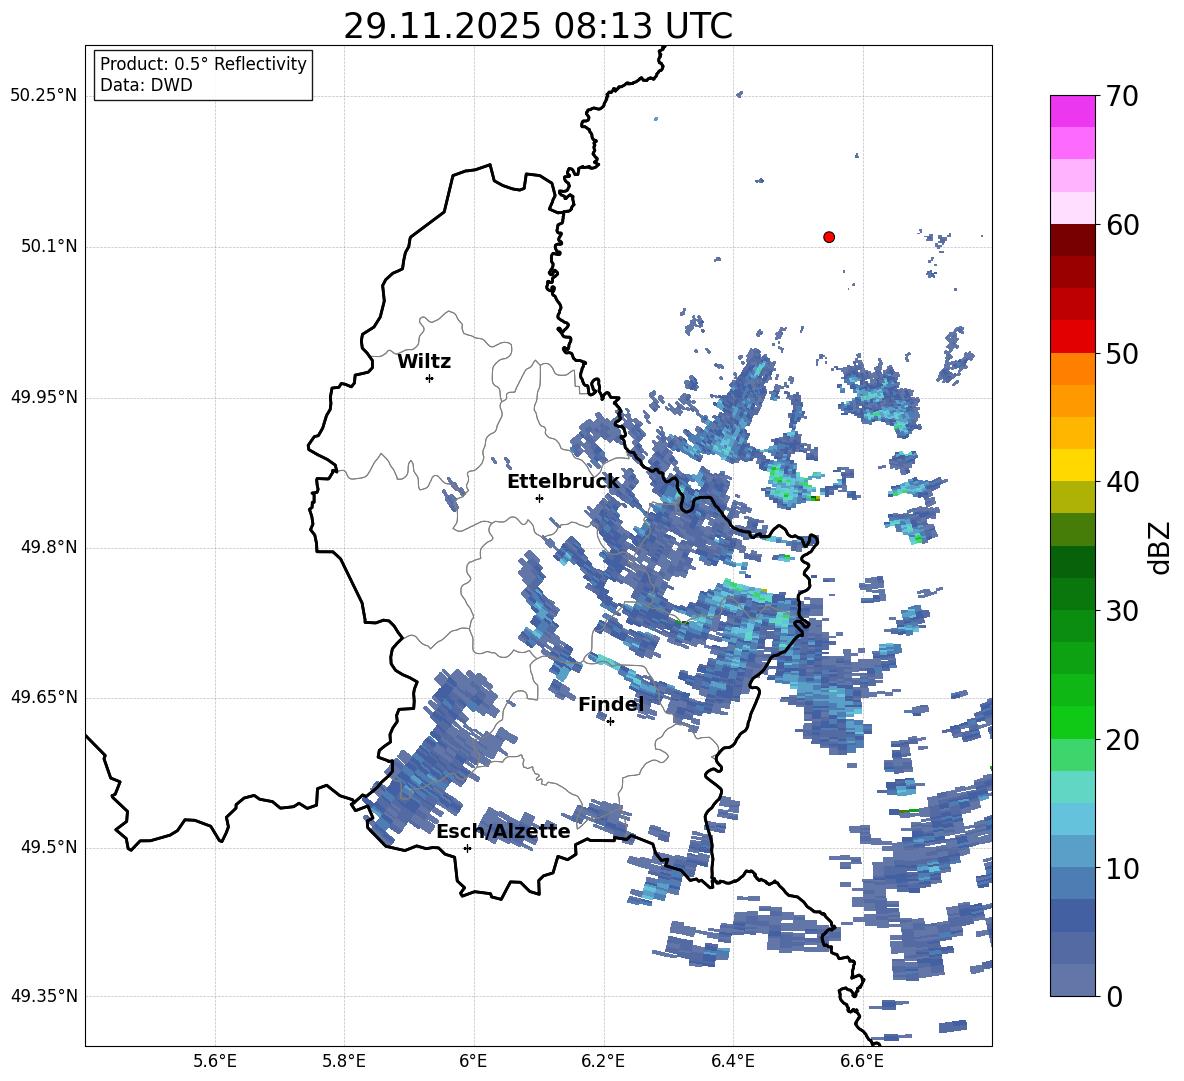Screen dimensions: 1184x1081
Task: Click the Ettelbruck city label
Action: pos(563,482)
